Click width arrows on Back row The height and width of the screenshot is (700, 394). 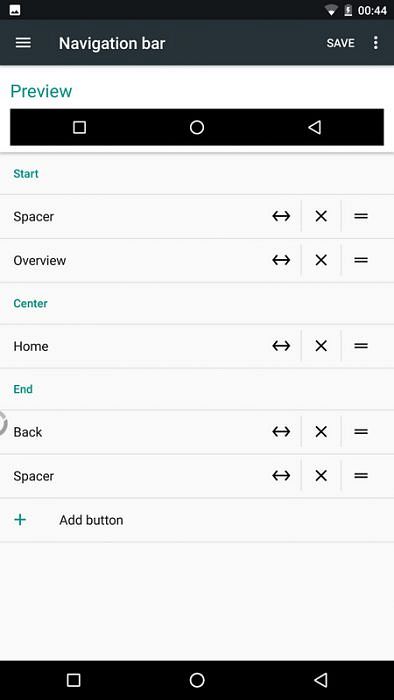[281, 432]
